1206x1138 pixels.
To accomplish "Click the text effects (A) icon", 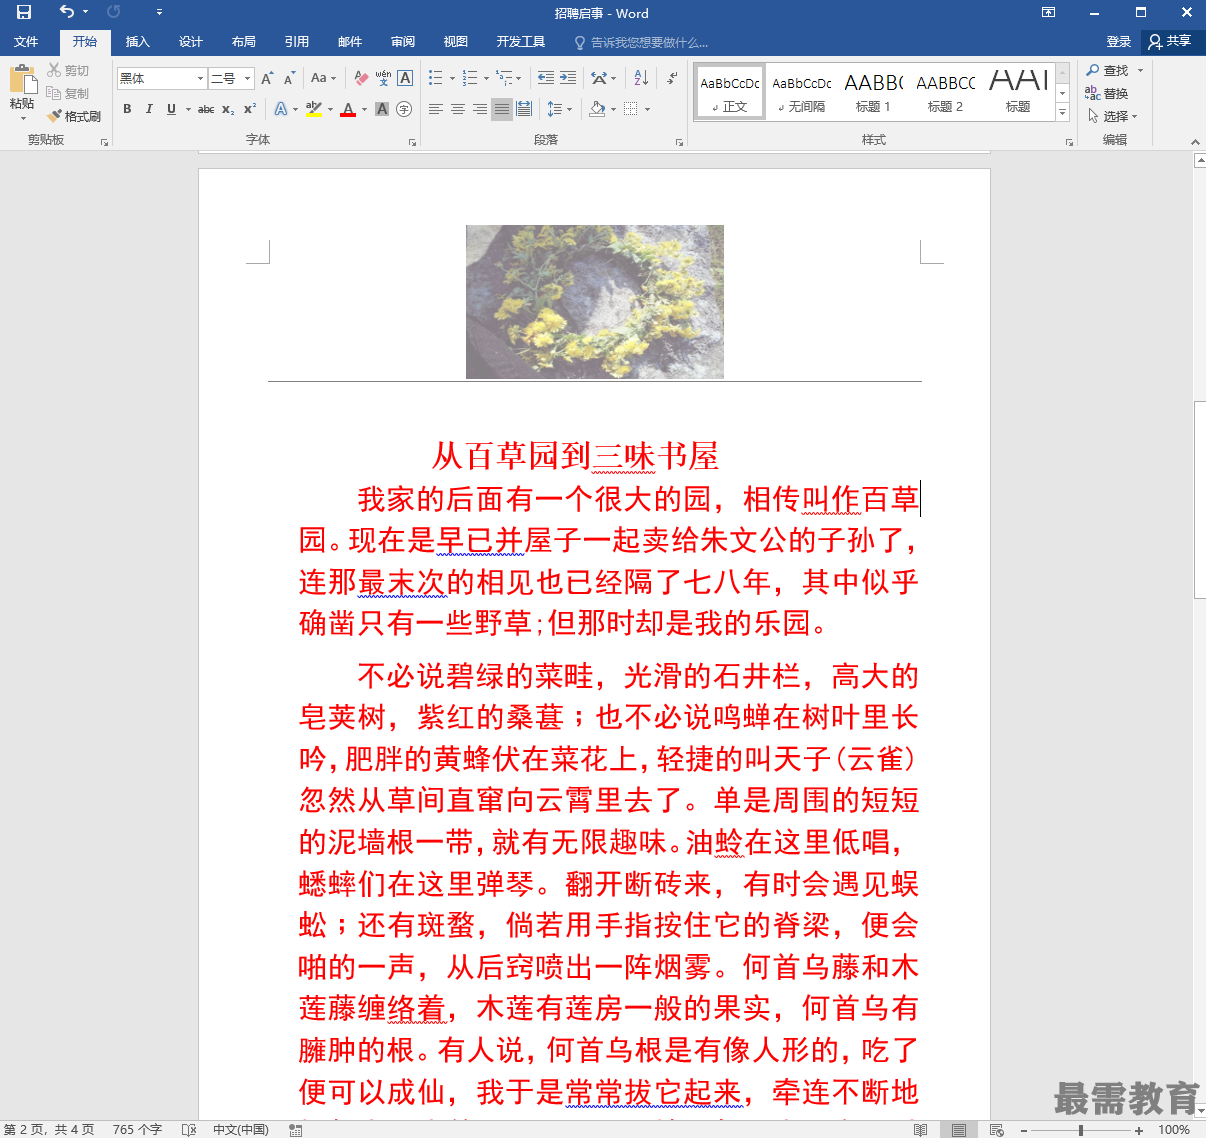I will click(x=281, y=109).
